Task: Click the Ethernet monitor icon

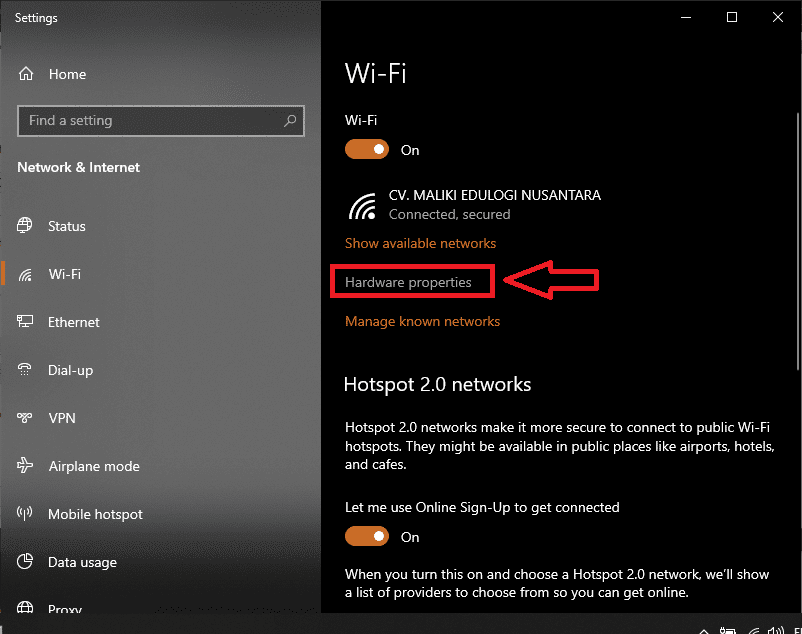Action: pyautogui.click(x=26, y=322)
